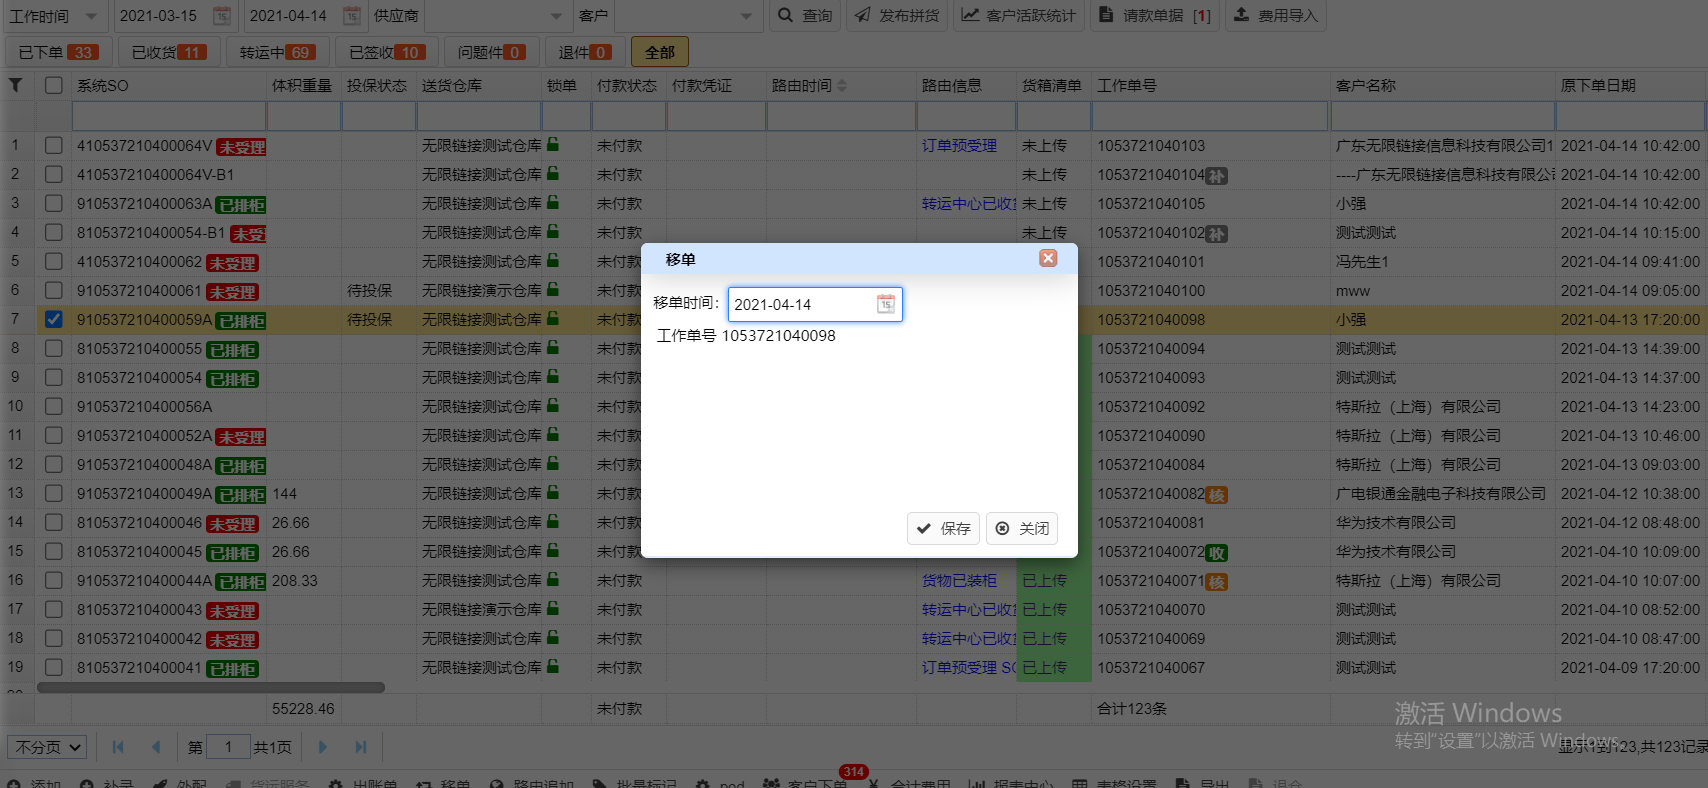Uncheck the row 7 checkbox for 910537210400059A

click(54, 320)
